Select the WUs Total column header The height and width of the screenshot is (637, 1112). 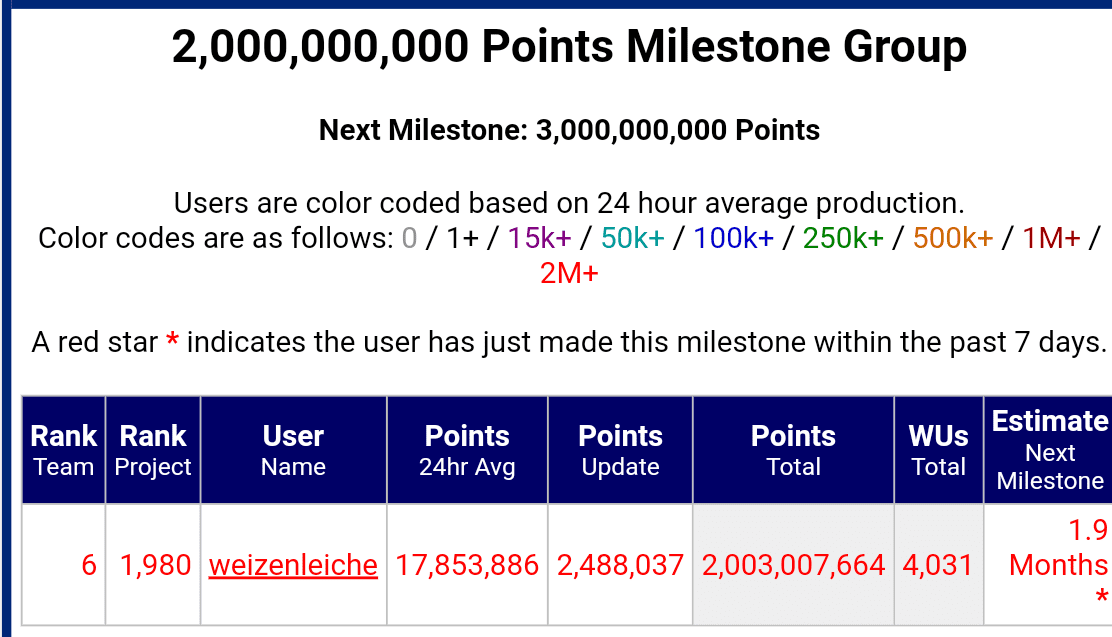coord(939,450)
